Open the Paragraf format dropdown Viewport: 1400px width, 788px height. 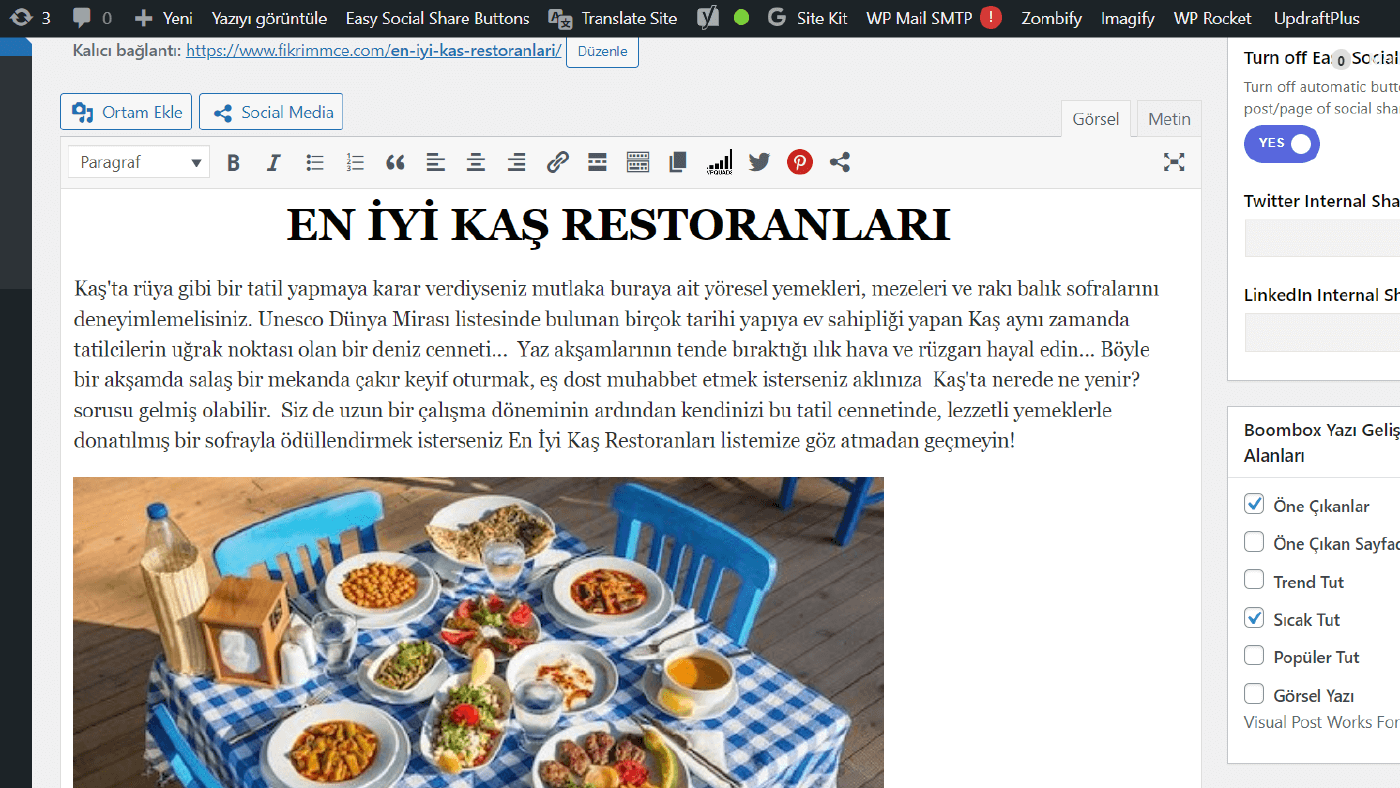point(139,162)
